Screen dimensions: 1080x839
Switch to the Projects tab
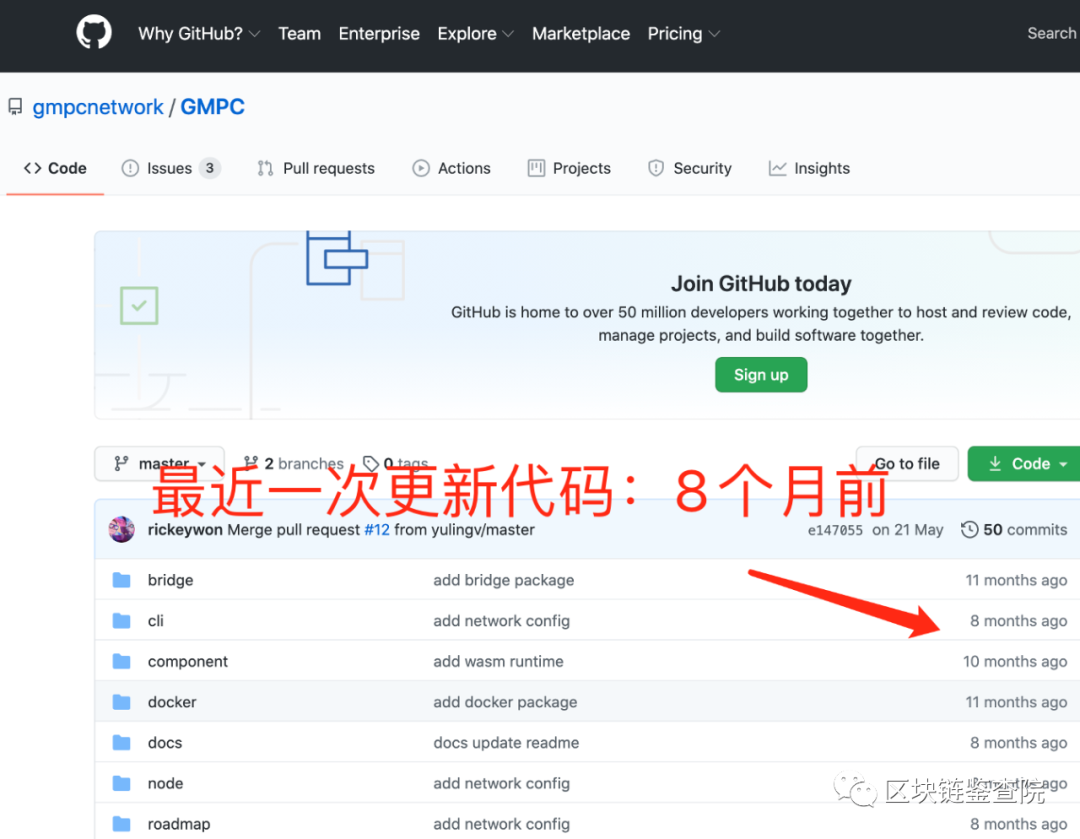(569, 168)
